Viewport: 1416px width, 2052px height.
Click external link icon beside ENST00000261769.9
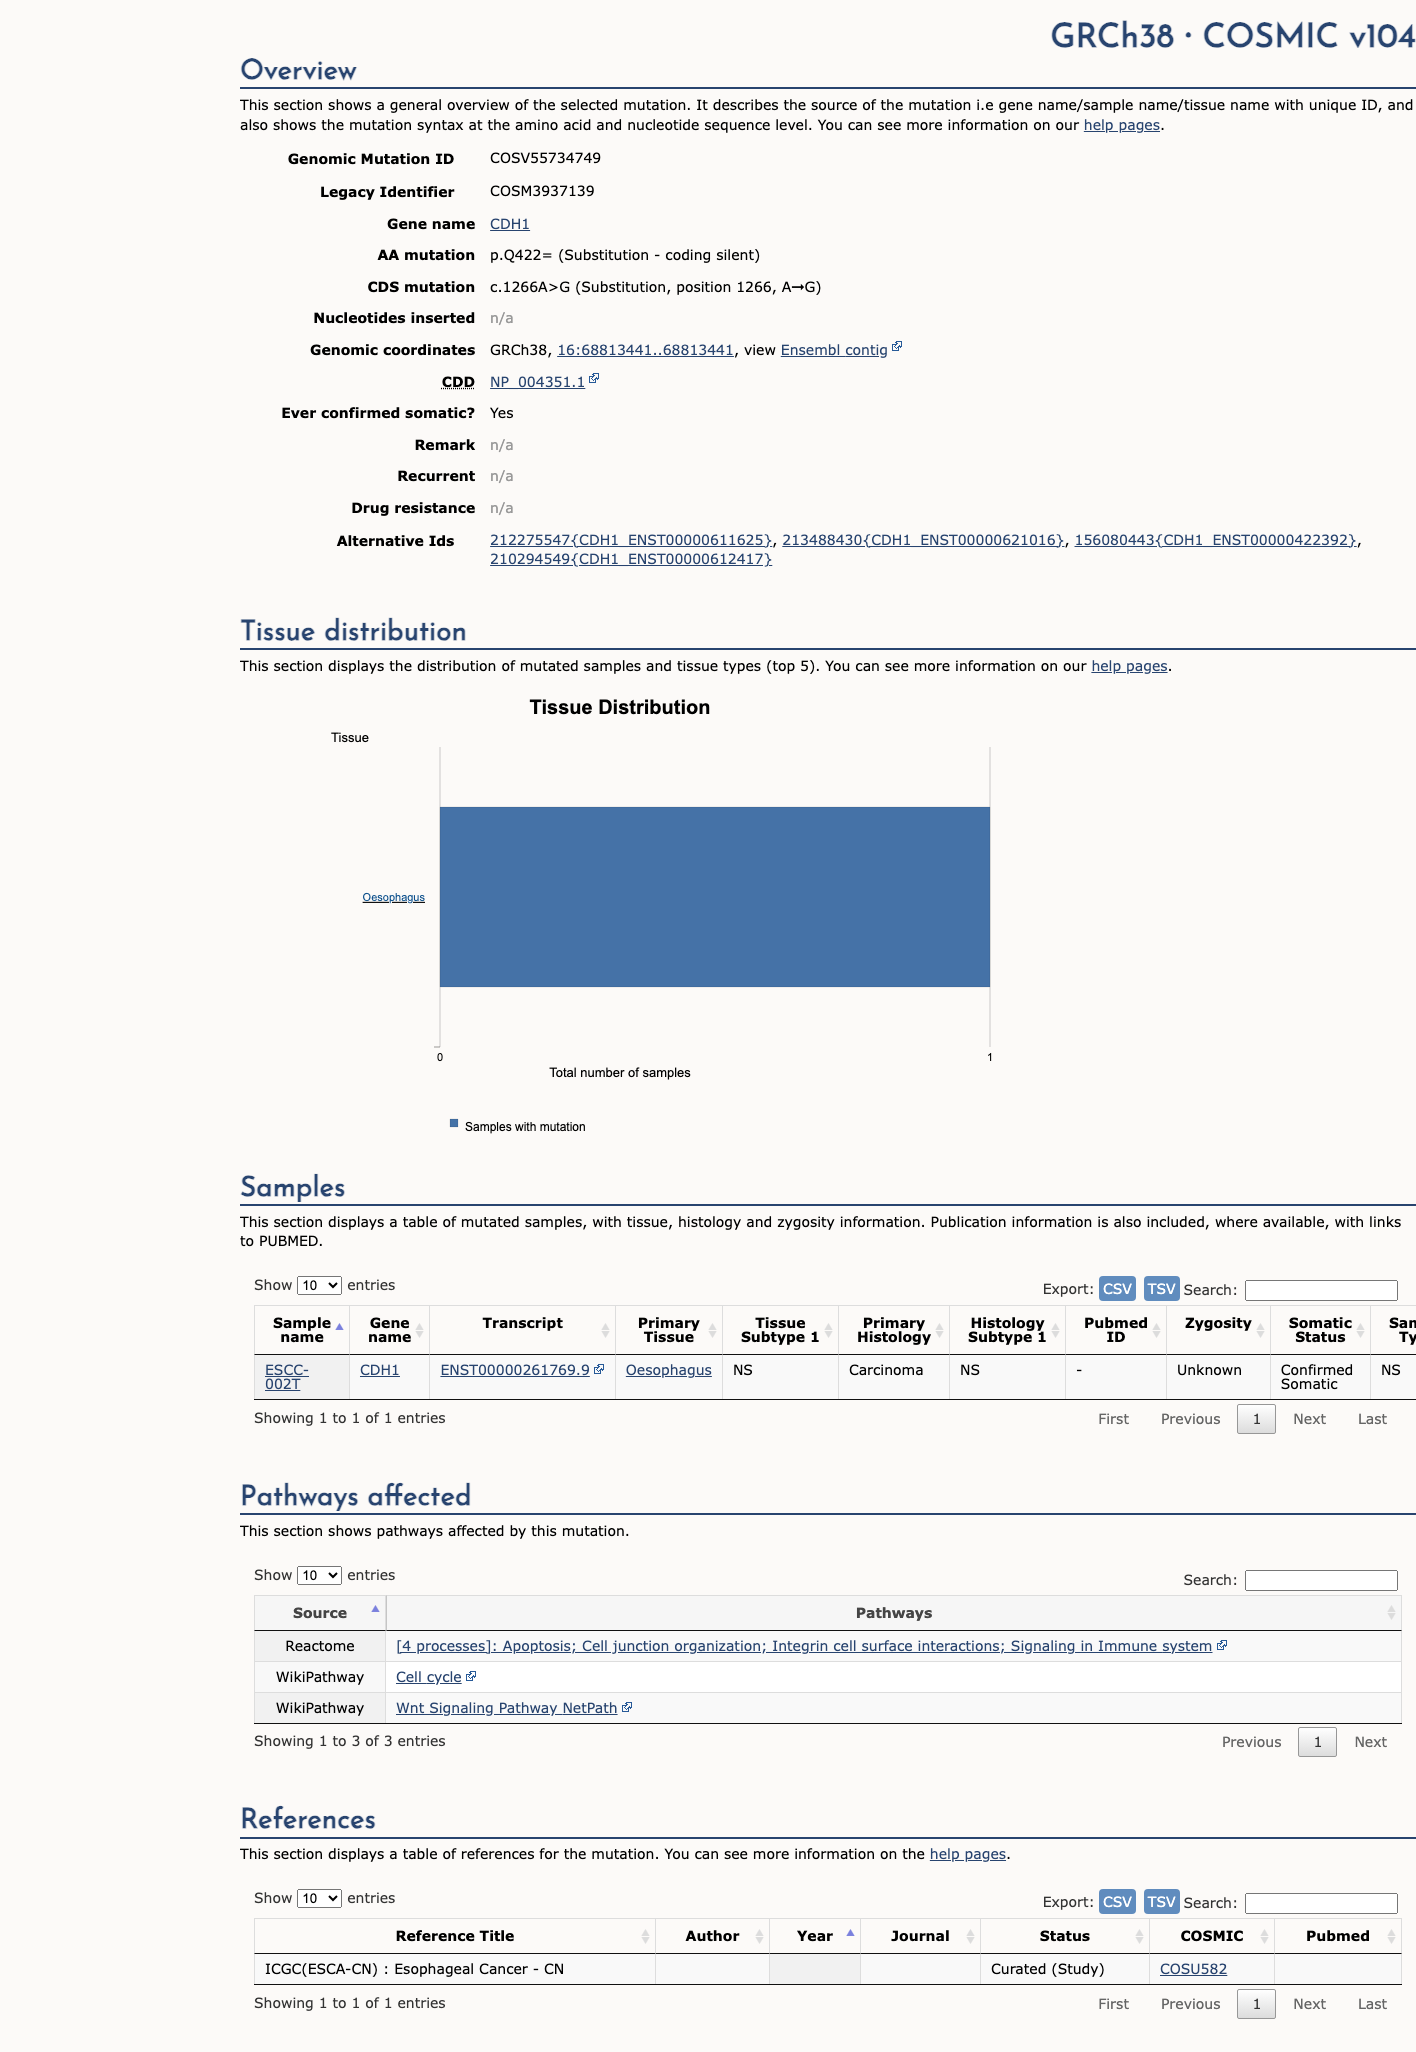coord(599,1368)
